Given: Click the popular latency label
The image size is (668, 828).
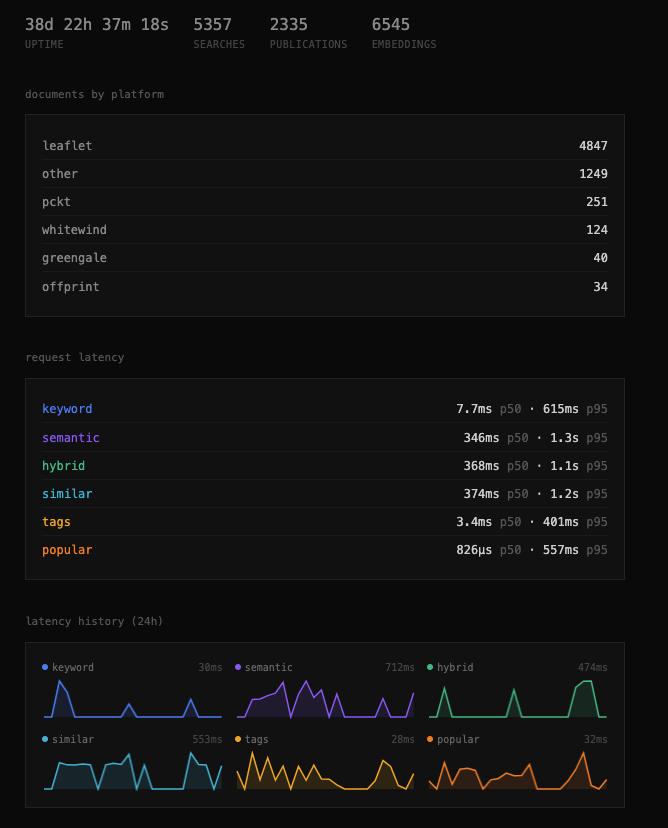Looking at the screenshot, I should pos(67,550).
